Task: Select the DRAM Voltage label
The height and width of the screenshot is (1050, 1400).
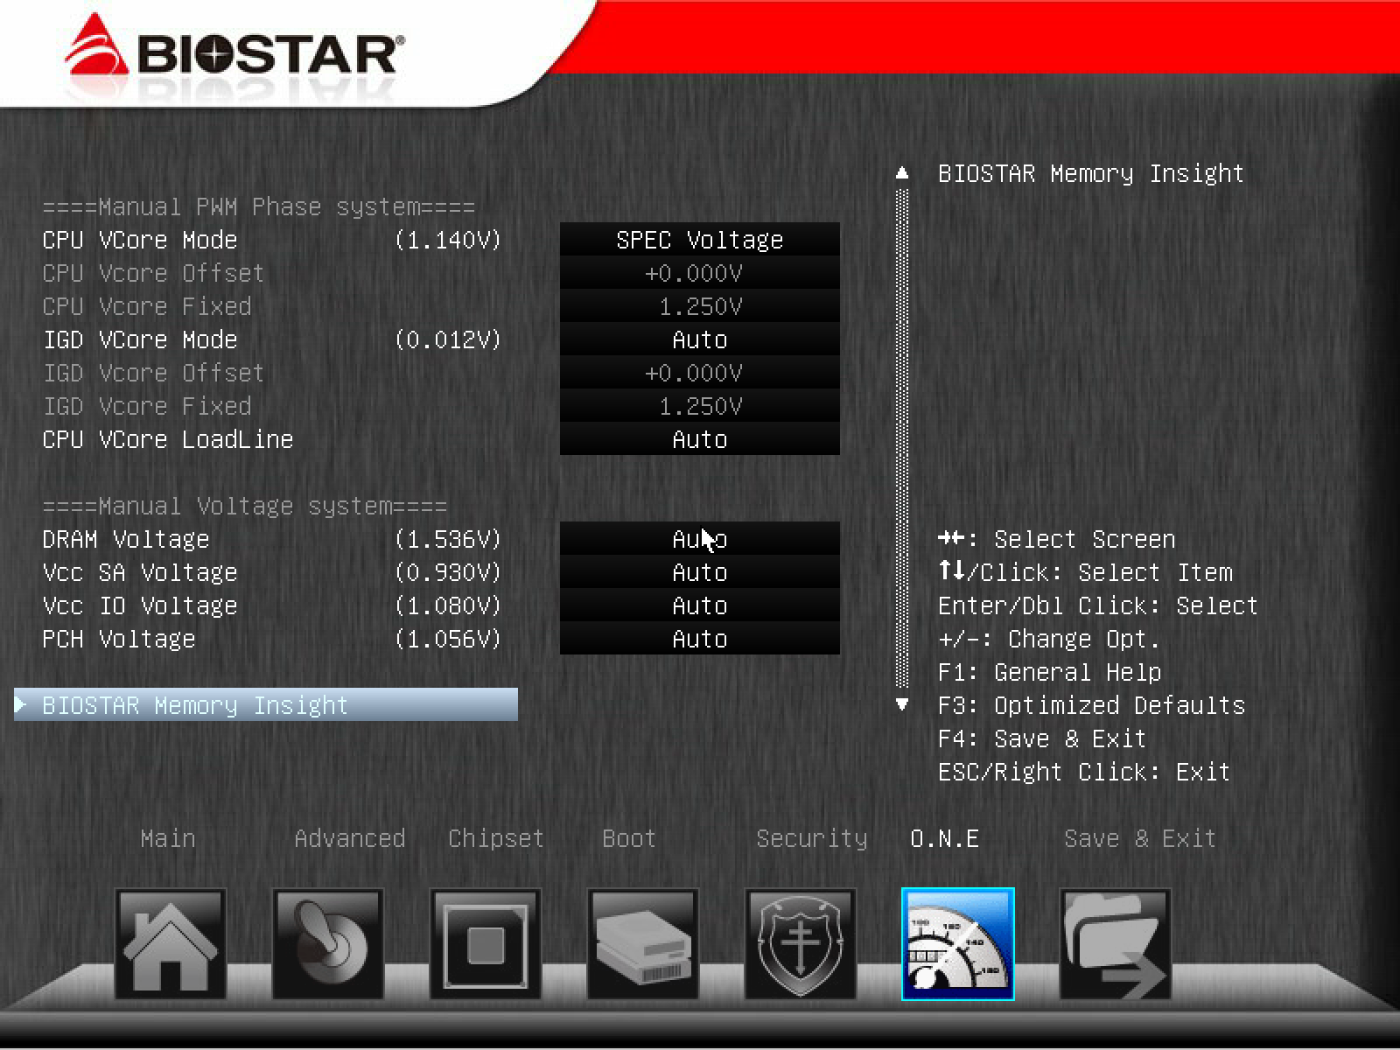Action: (x=126, y=539)
